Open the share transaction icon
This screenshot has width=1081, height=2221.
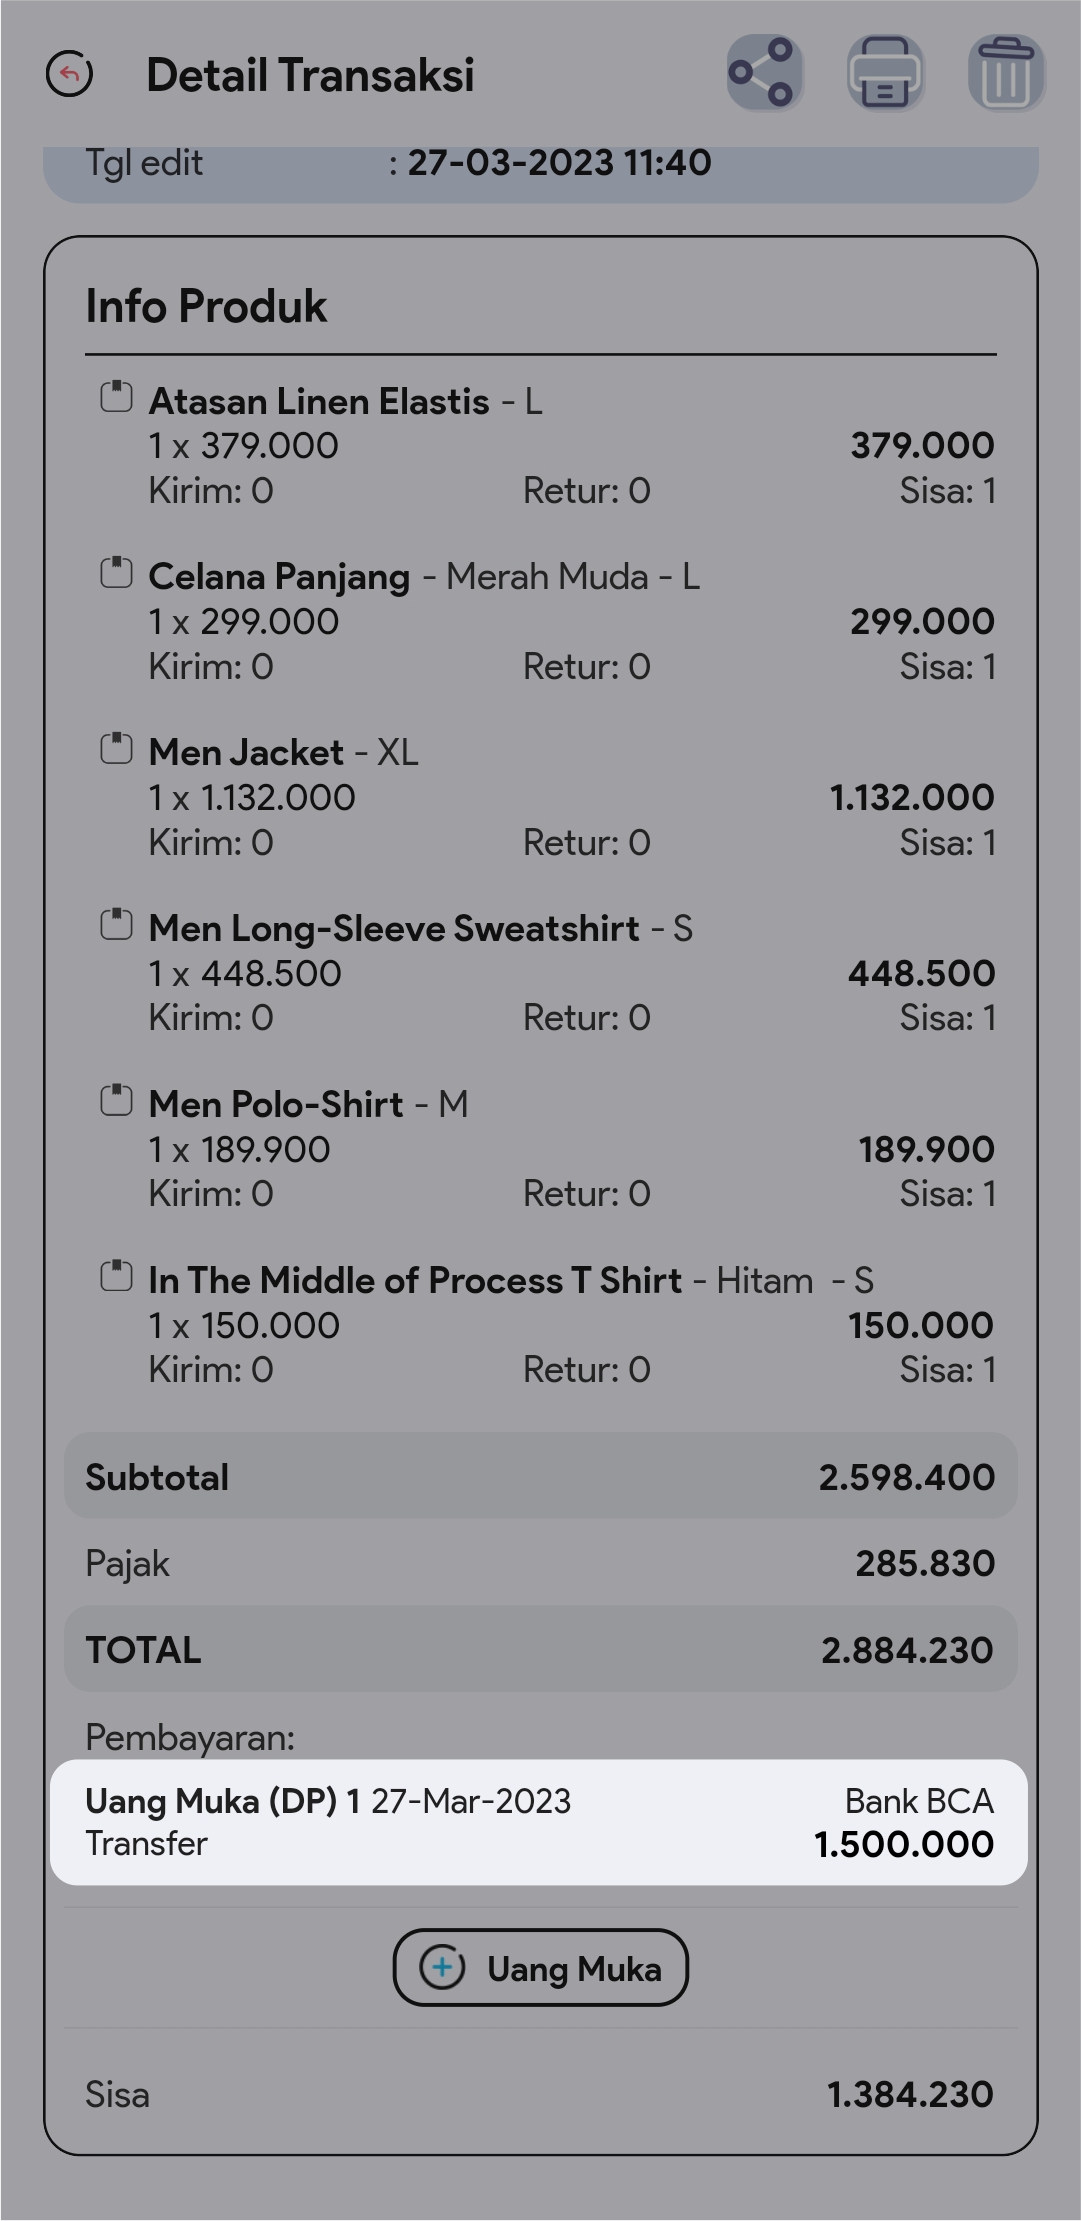click(x=764, y=73)
